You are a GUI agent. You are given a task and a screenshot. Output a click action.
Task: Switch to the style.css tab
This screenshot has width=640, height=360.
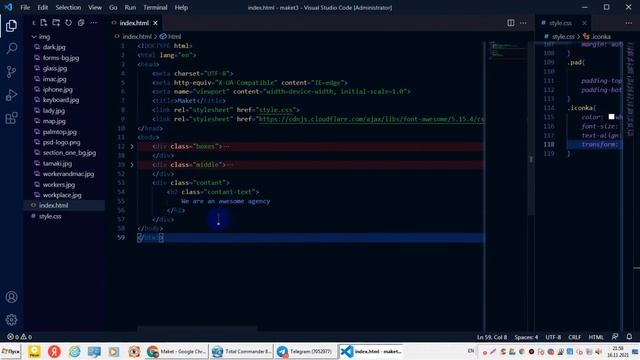[x=560, y=23]
